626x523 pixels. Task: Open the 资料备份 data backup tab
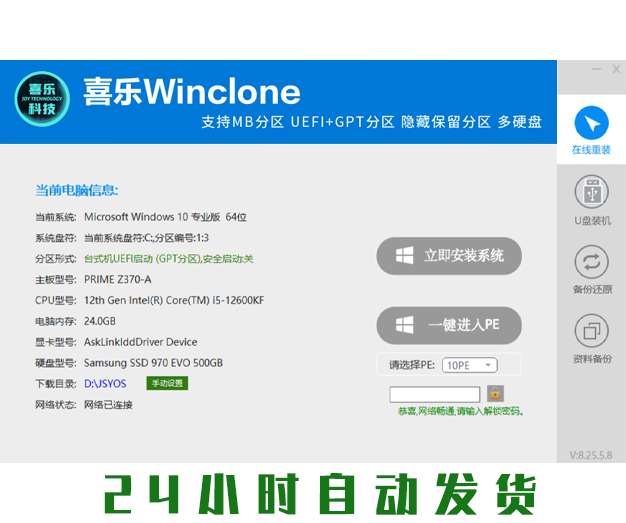(591, 339)
